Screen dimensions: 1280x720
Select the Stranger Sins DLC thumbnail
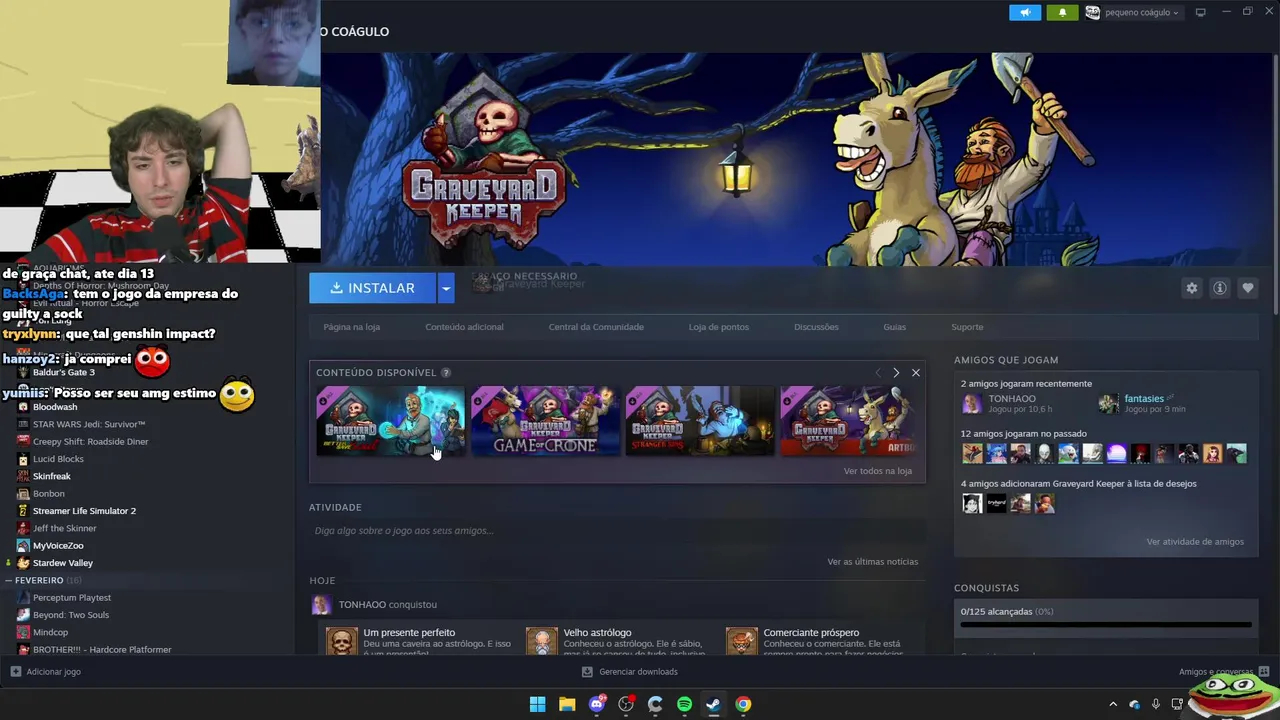pyautogui.click(x=700, y=421)
